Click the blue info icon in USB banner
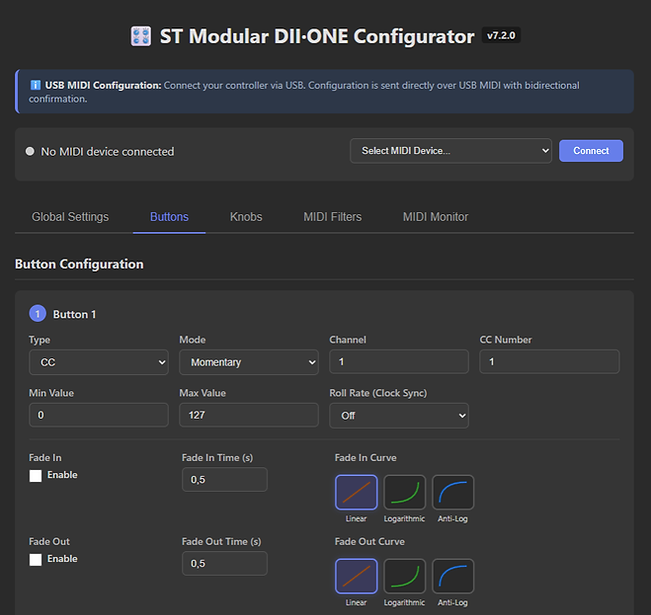The height and width of the screenshot is (615, 651). pos(35,85)
